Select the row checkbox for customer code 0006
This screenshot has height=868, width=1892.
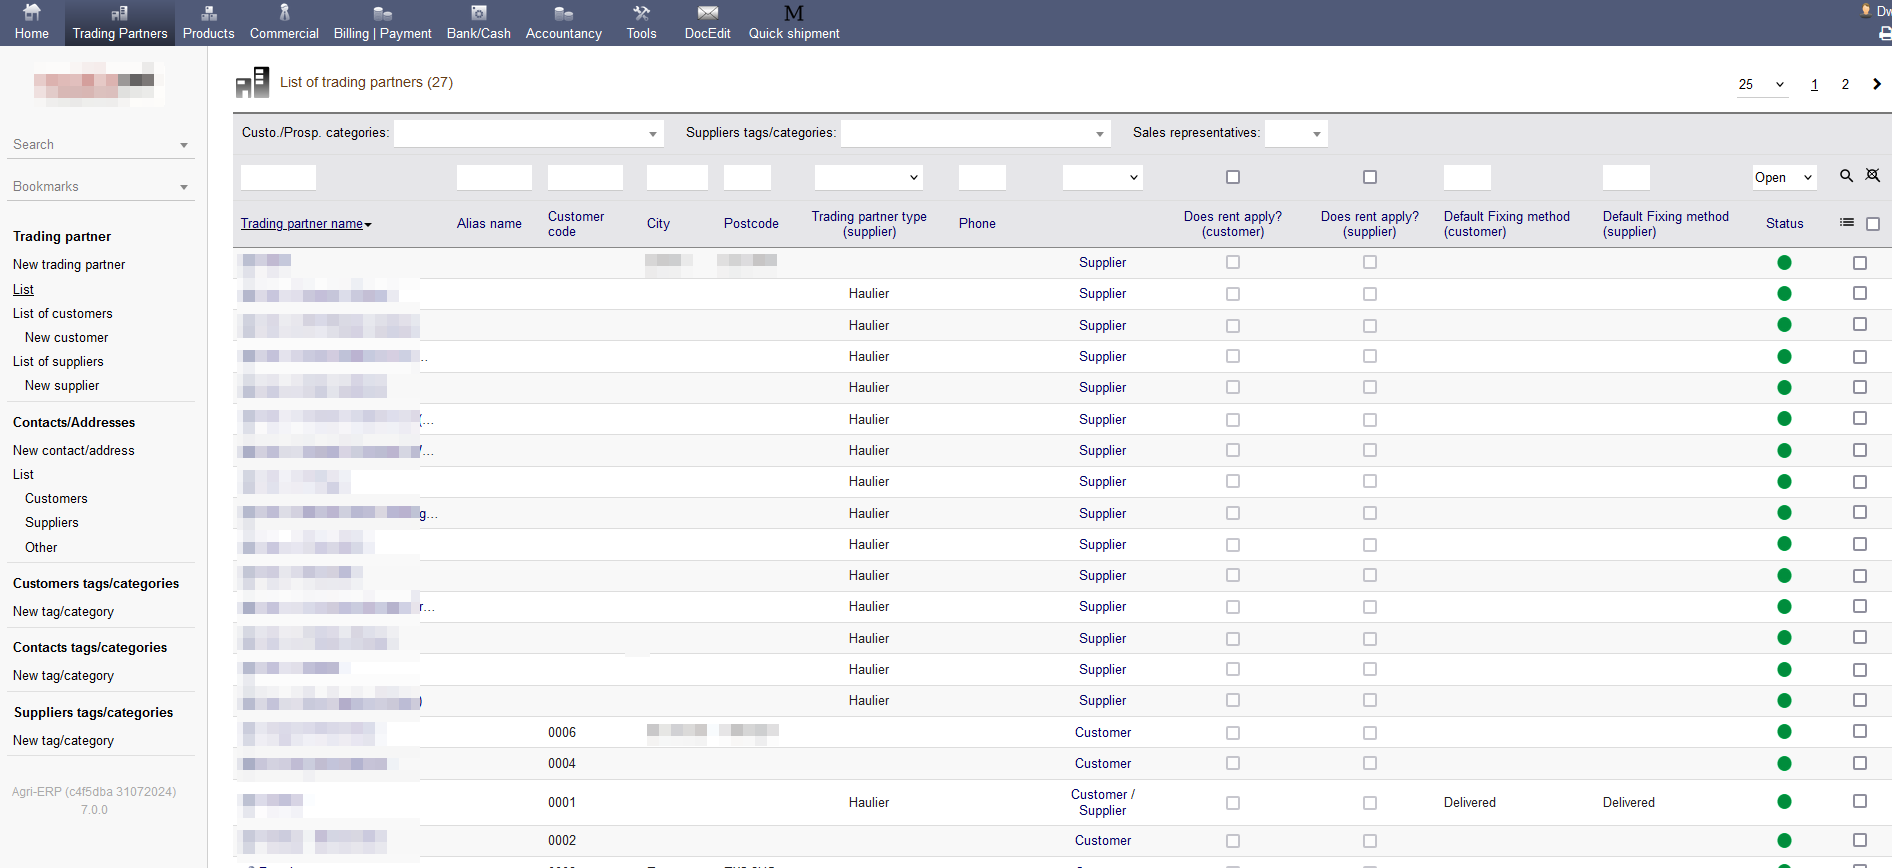(1860, 732)
